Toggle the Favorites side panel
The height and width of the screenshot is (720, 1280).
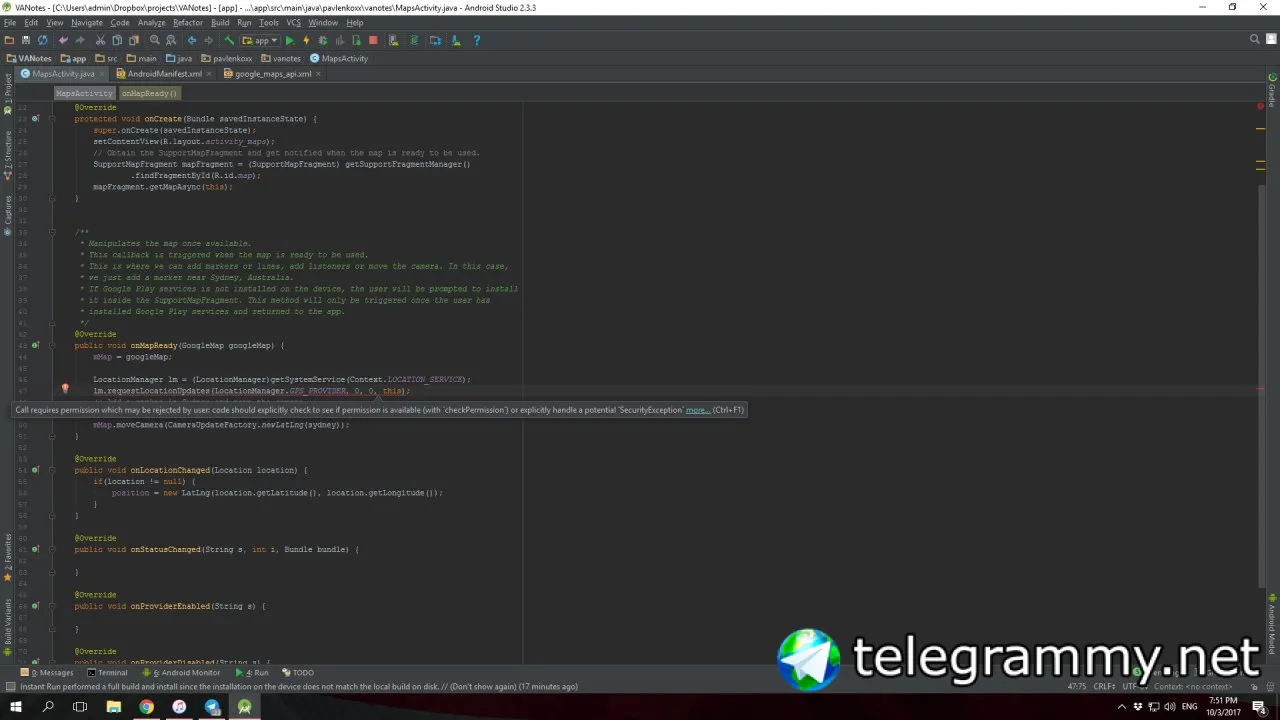(x=8, y=558)
